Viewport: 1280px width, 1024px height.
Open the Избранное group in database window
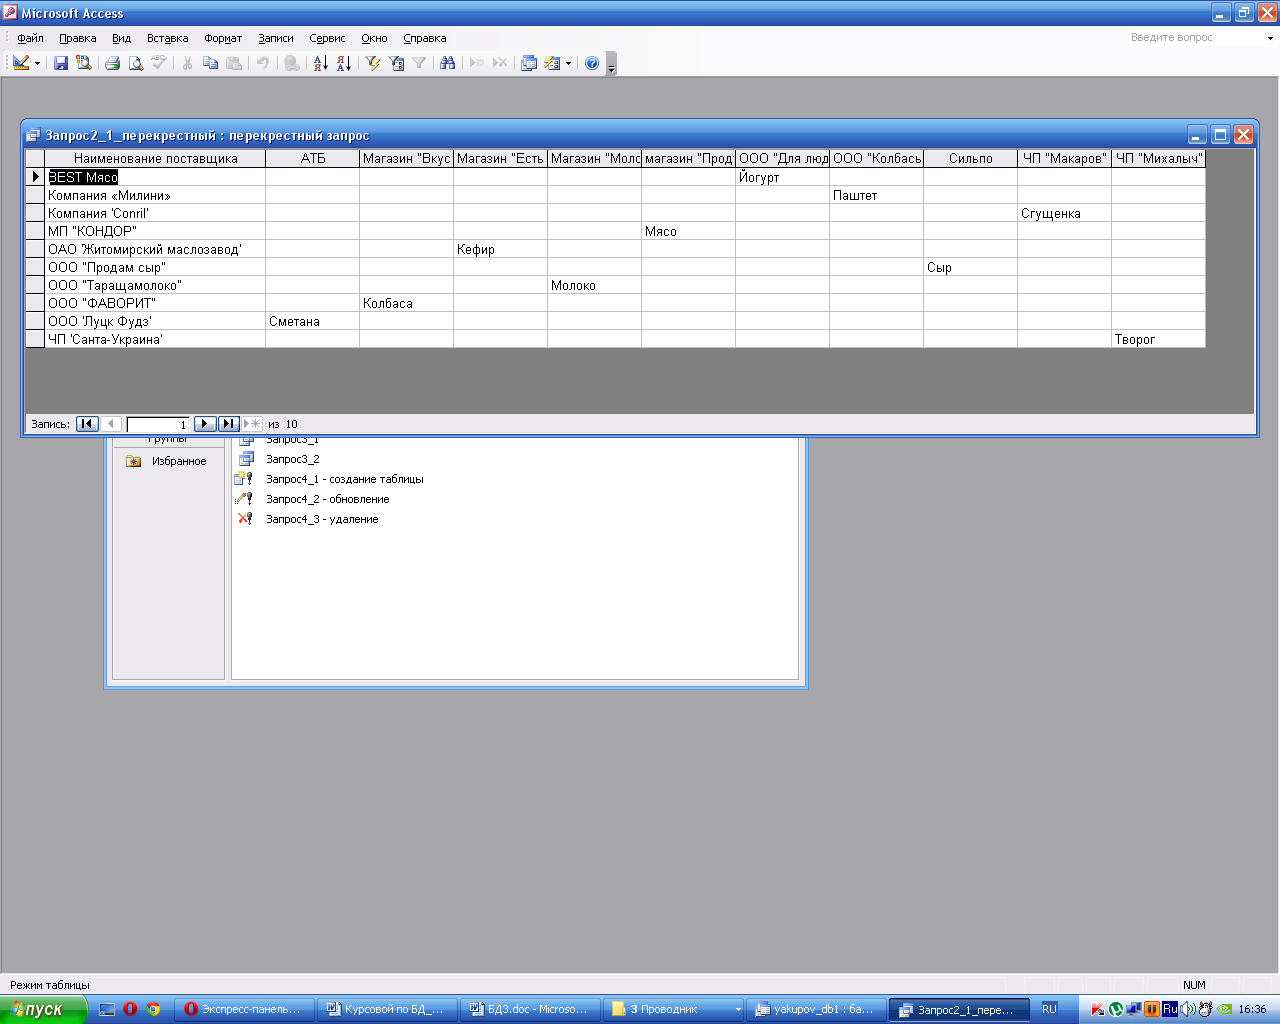point(167,461)
